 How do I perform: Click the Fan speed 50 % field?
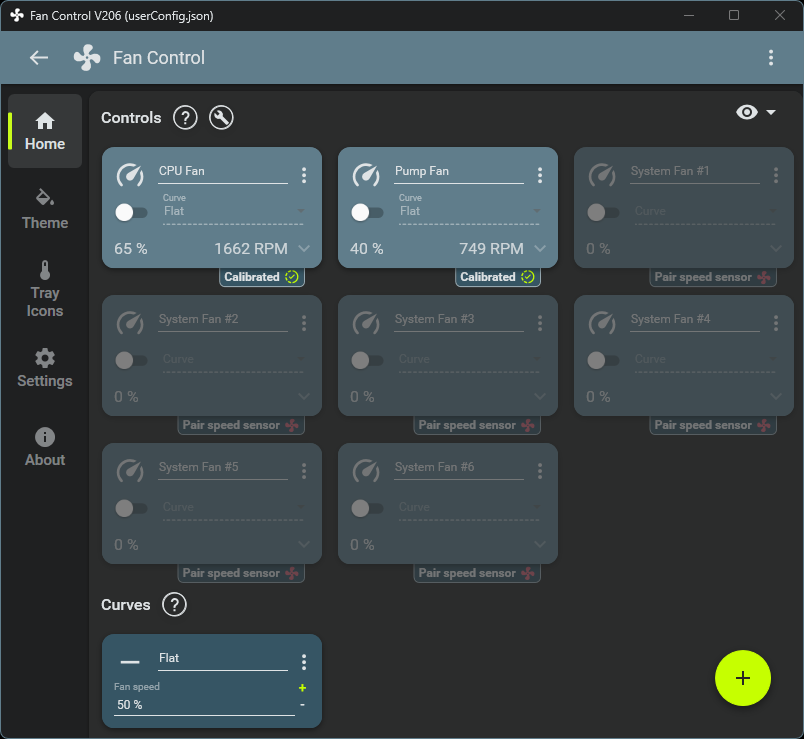(204, 705)
